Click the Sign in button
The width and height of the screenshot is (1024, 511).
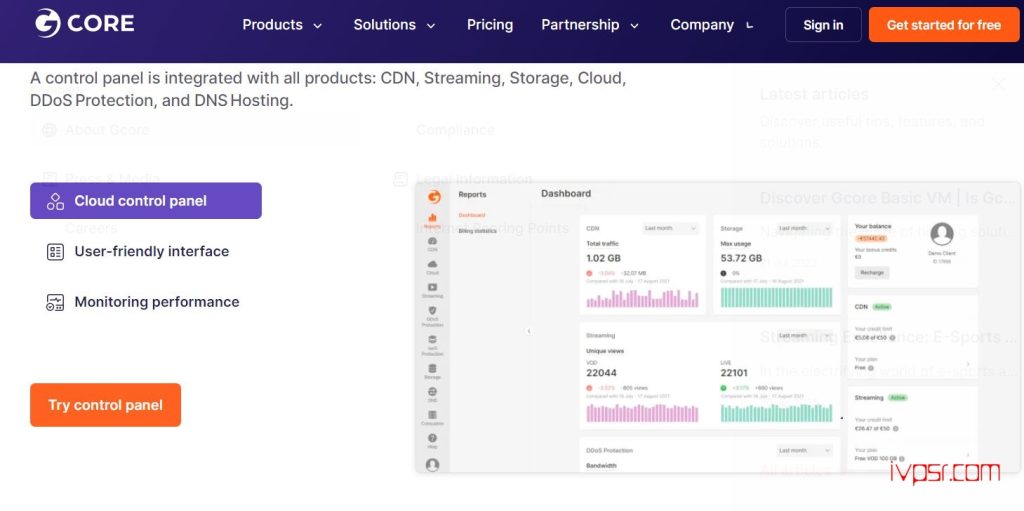click(x=823, y=25)
